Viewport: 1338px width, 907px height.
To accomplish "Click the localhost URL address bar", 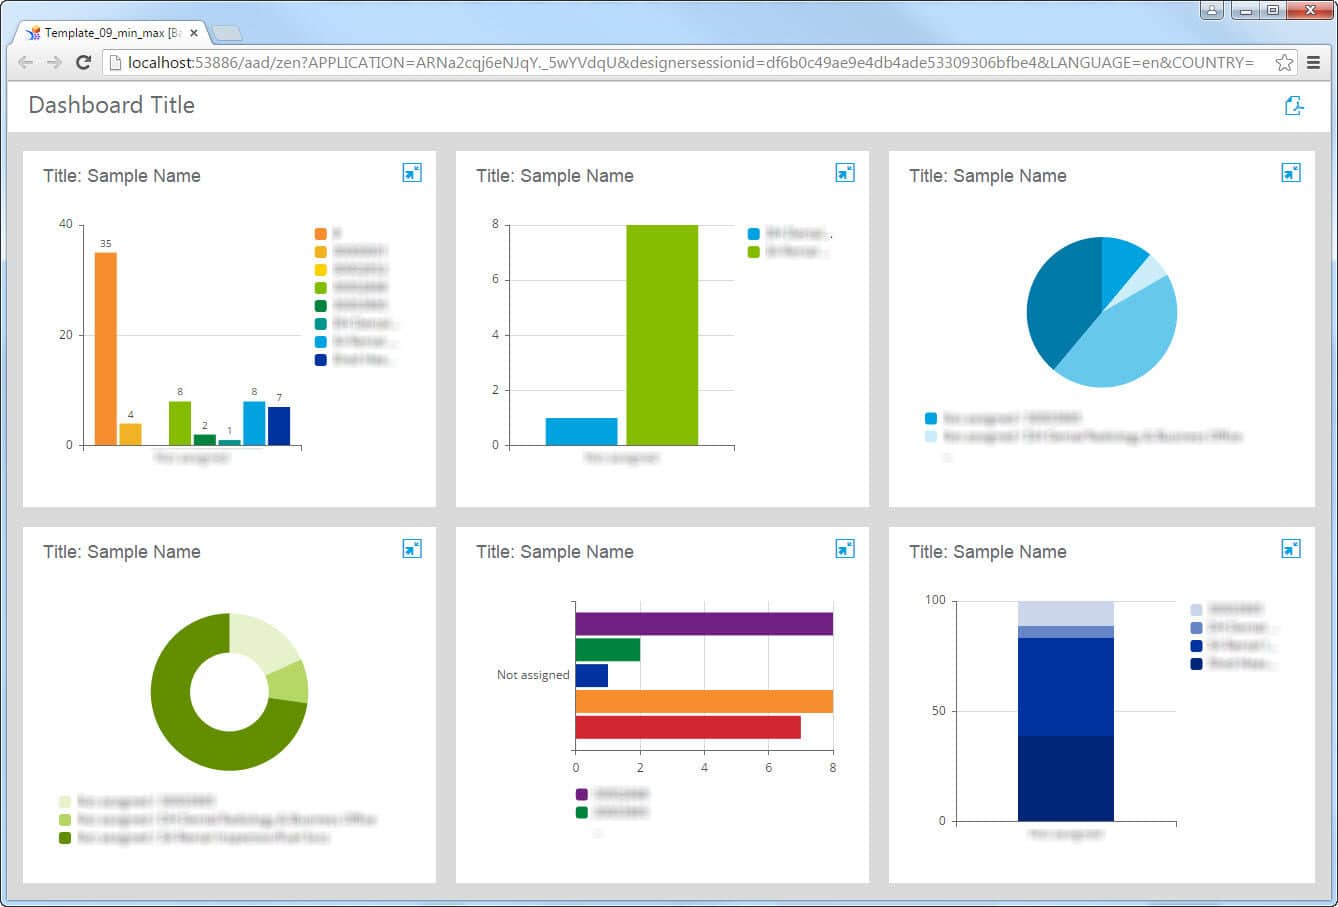I will tap(690, 62).
